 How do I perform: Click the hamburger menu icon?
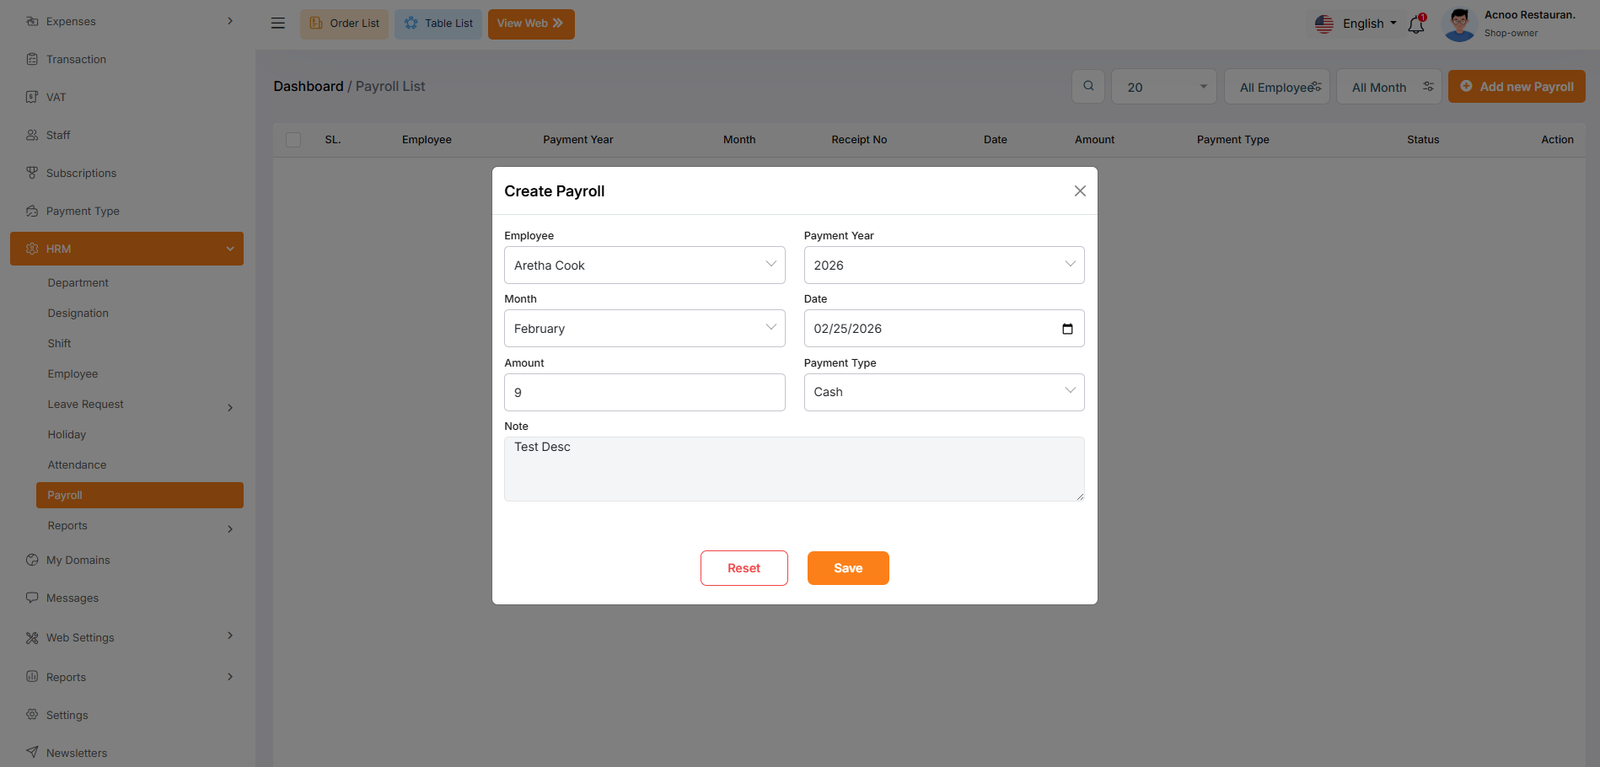278,23
